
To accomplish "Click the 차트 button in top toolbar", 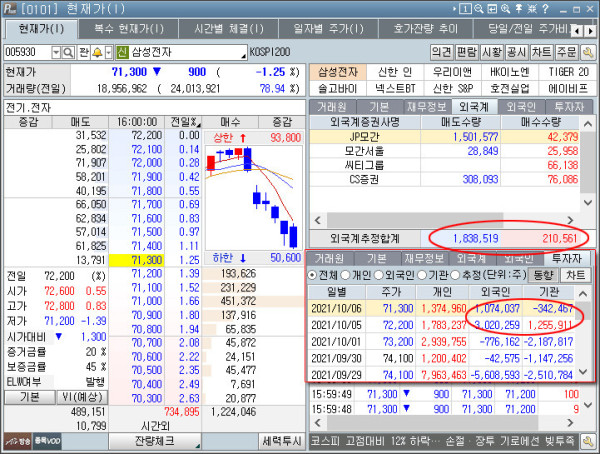I will pos(542,52).
